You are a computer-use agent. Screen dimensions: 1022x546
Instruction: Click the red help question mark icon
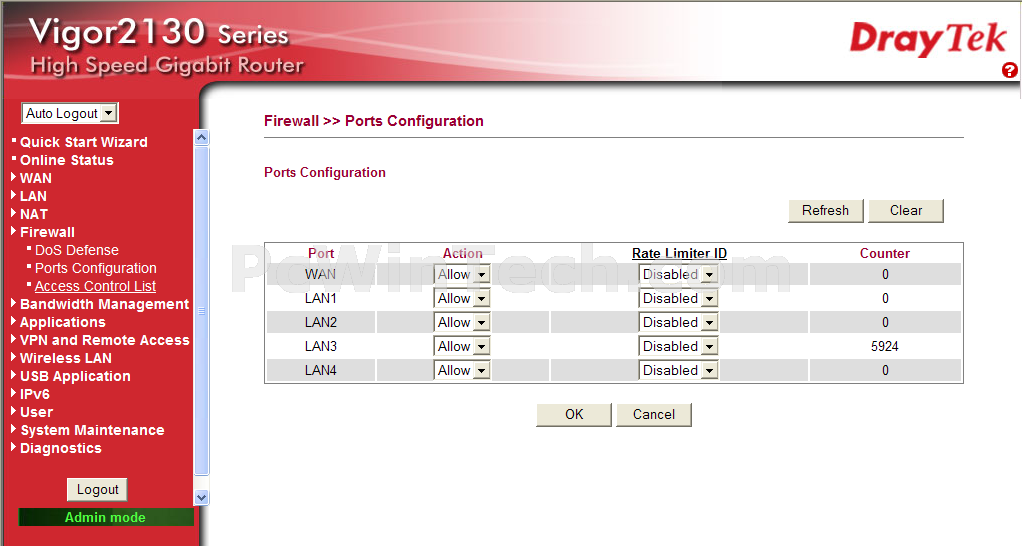point(1010,70)
